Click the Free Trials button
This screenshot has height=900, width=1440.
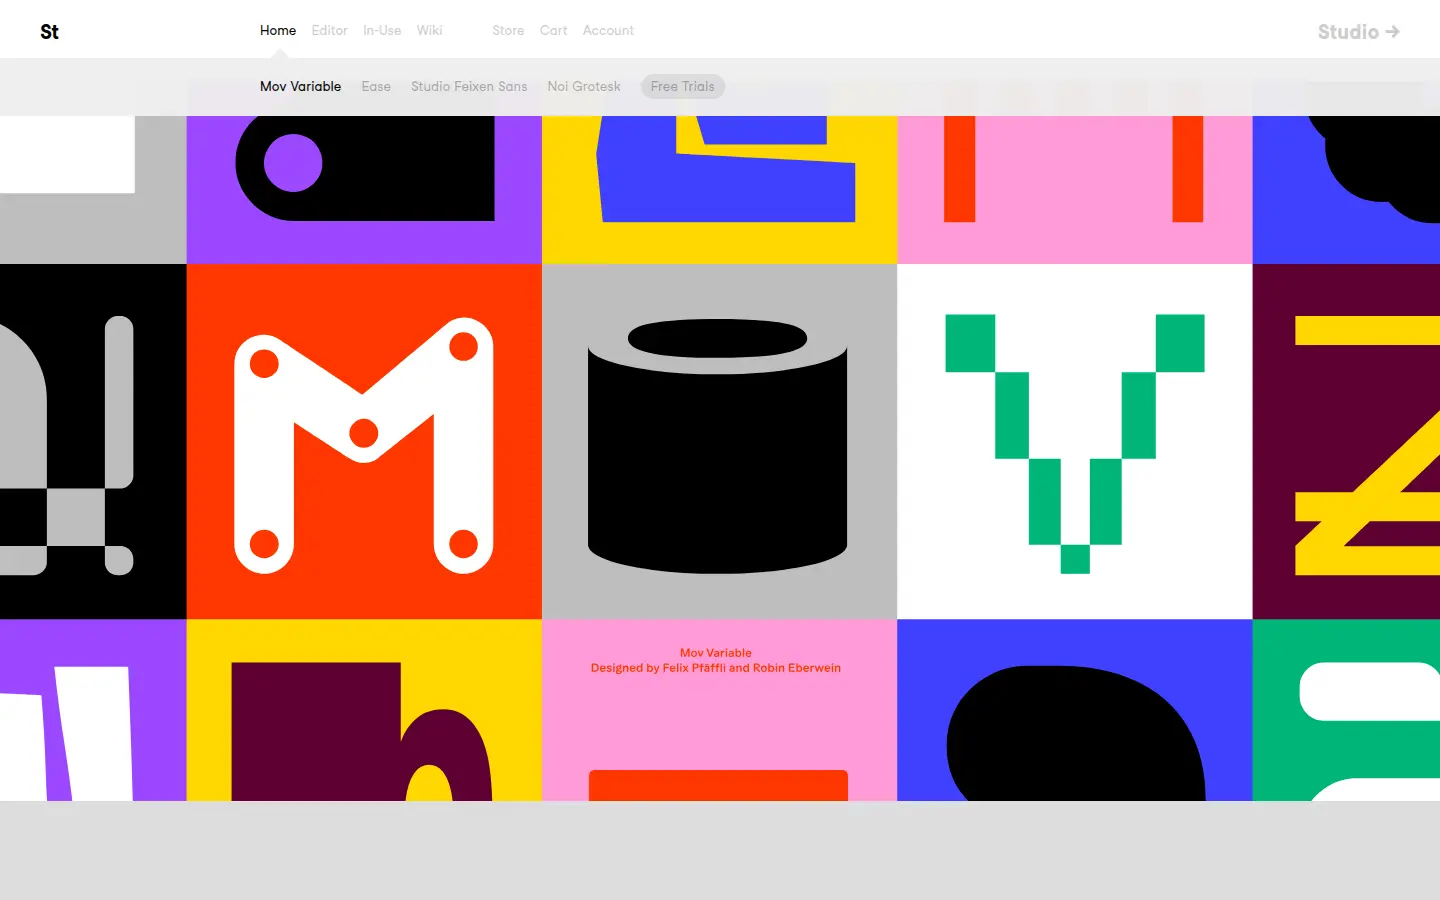click(x=682, y=87)
